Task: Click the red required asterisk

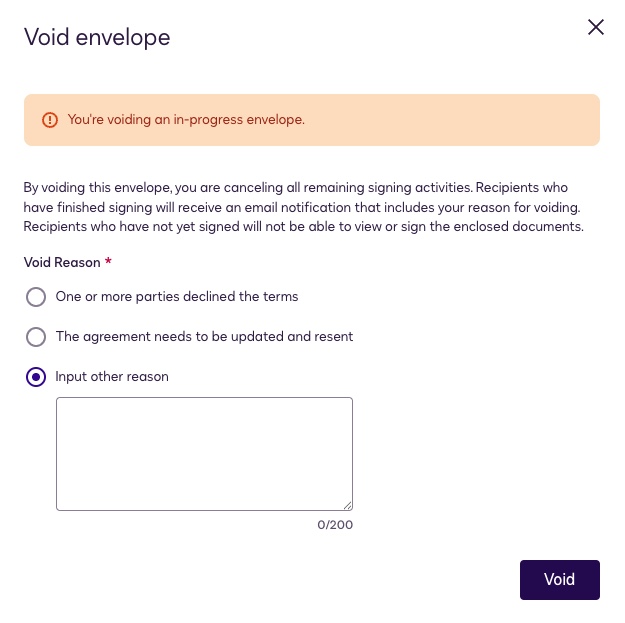Action: click(108, 261)
